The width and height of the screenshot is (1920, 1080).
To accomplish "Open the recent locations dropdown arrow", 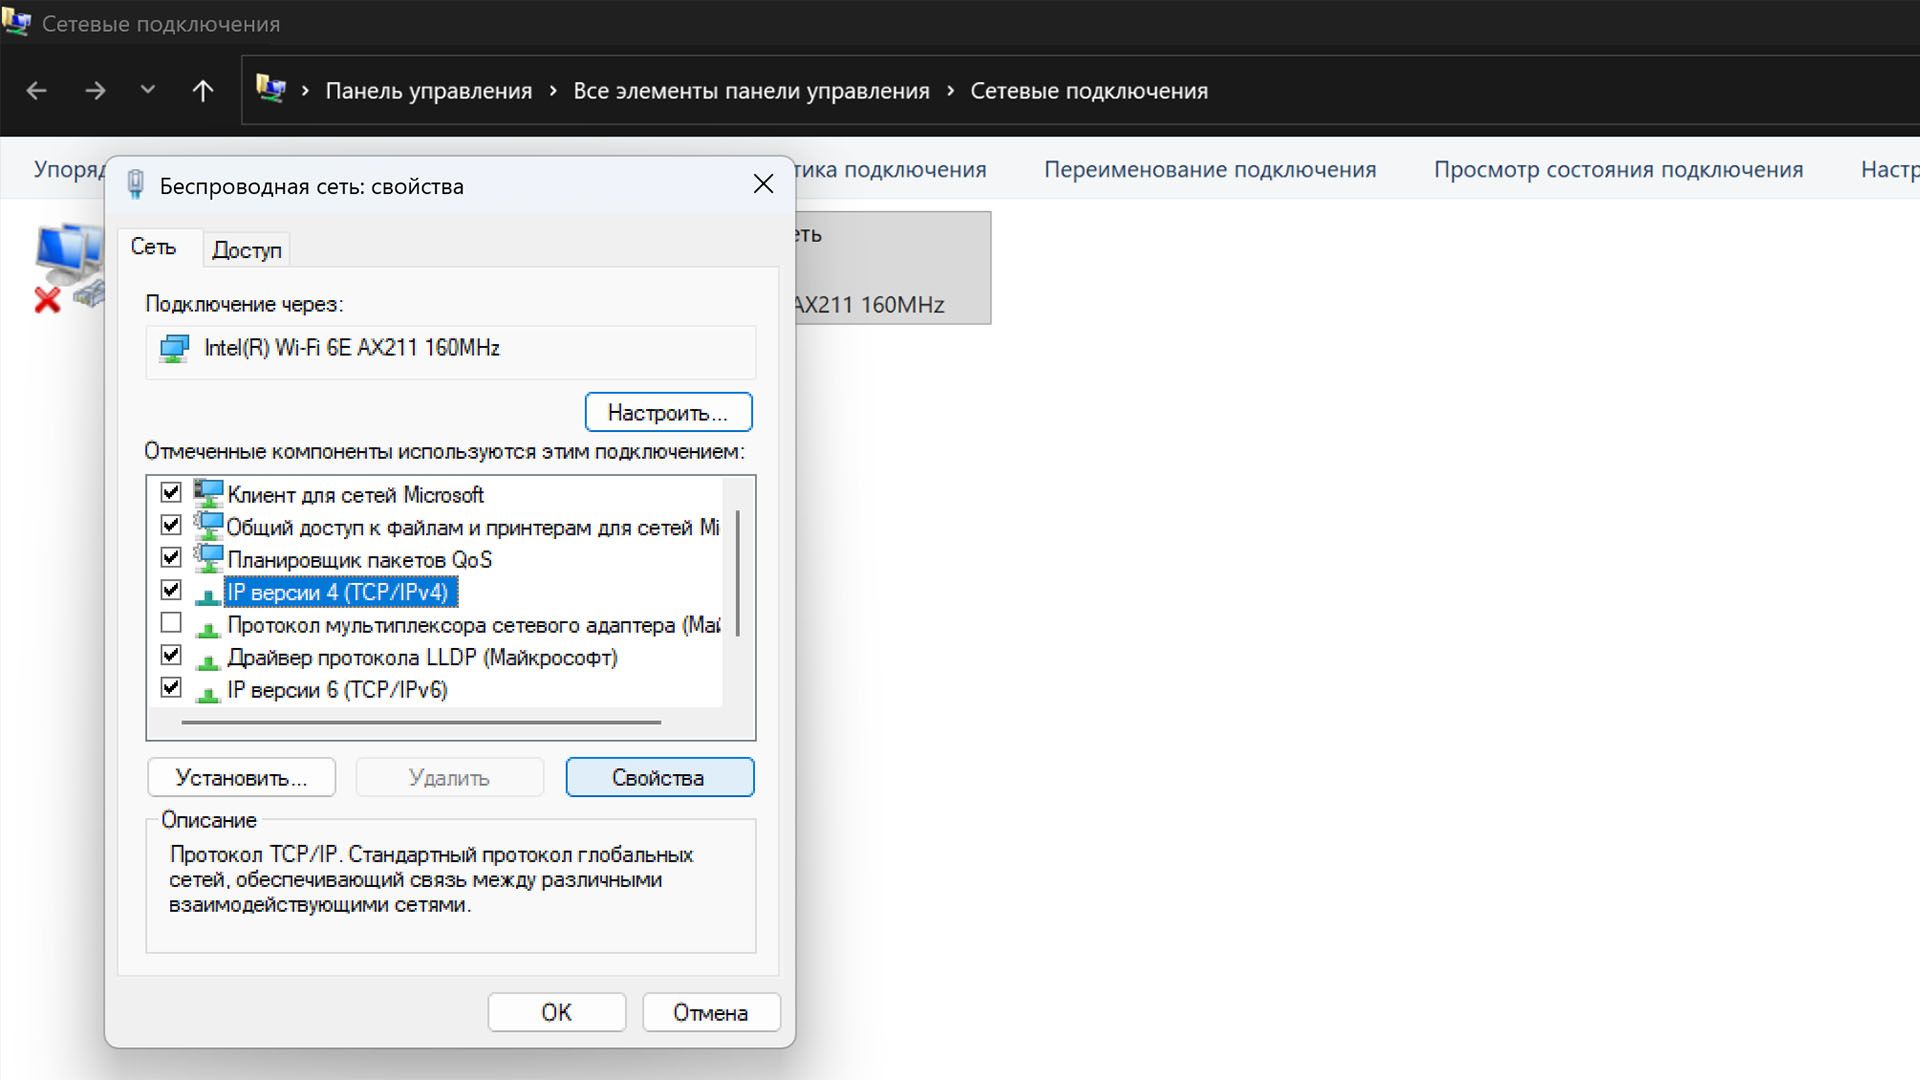I will pos(148,90).
